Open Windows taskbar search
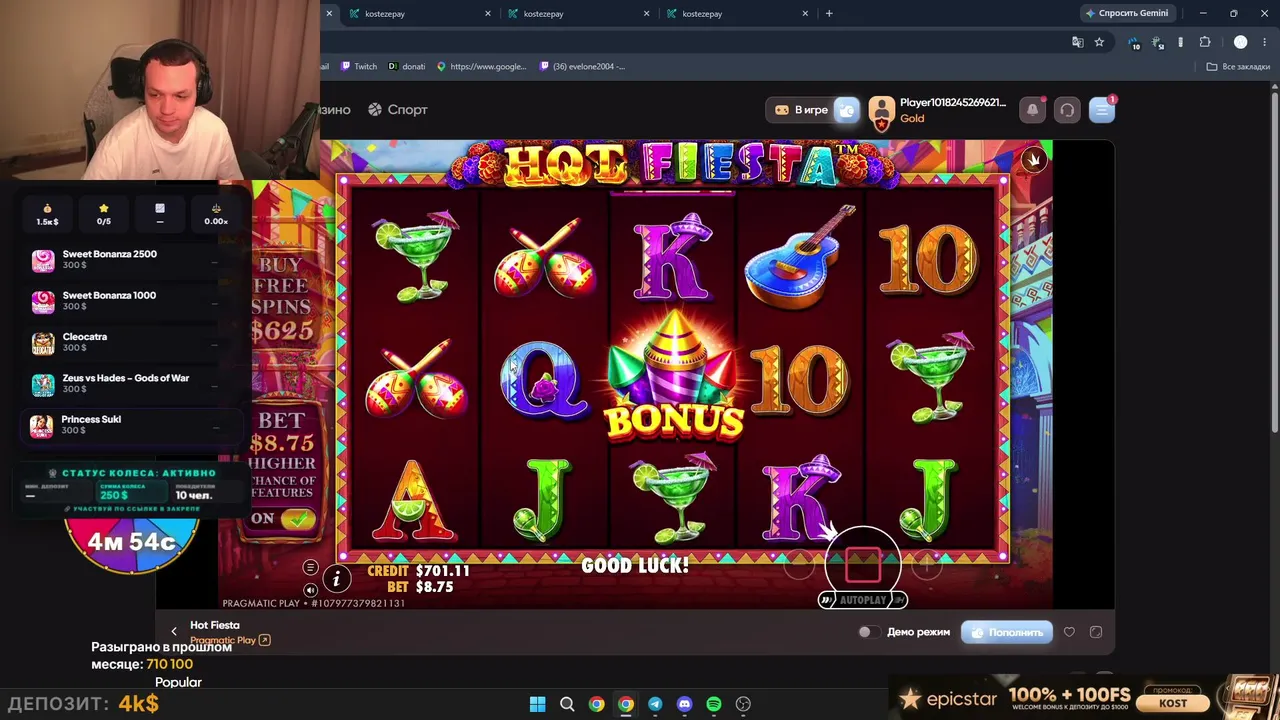The image size is (1280, 720). [567, 704]
